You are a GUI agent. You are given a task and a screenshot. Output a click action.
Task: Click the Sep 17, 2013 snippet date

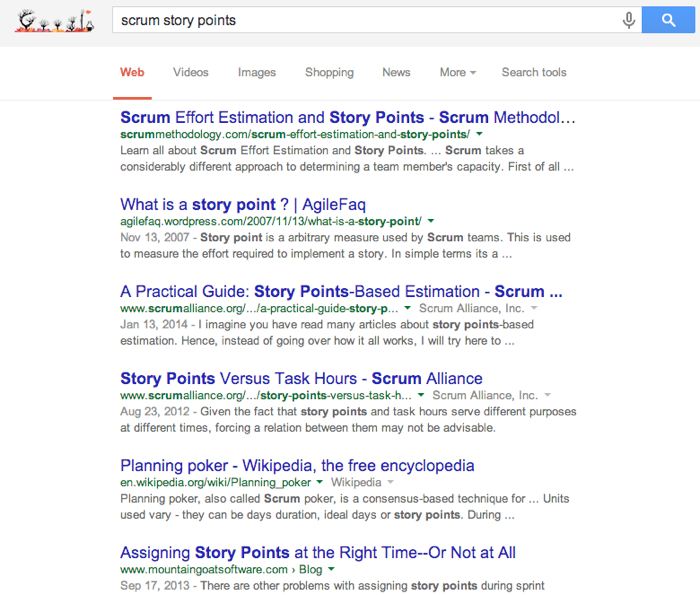coord(155,586)
